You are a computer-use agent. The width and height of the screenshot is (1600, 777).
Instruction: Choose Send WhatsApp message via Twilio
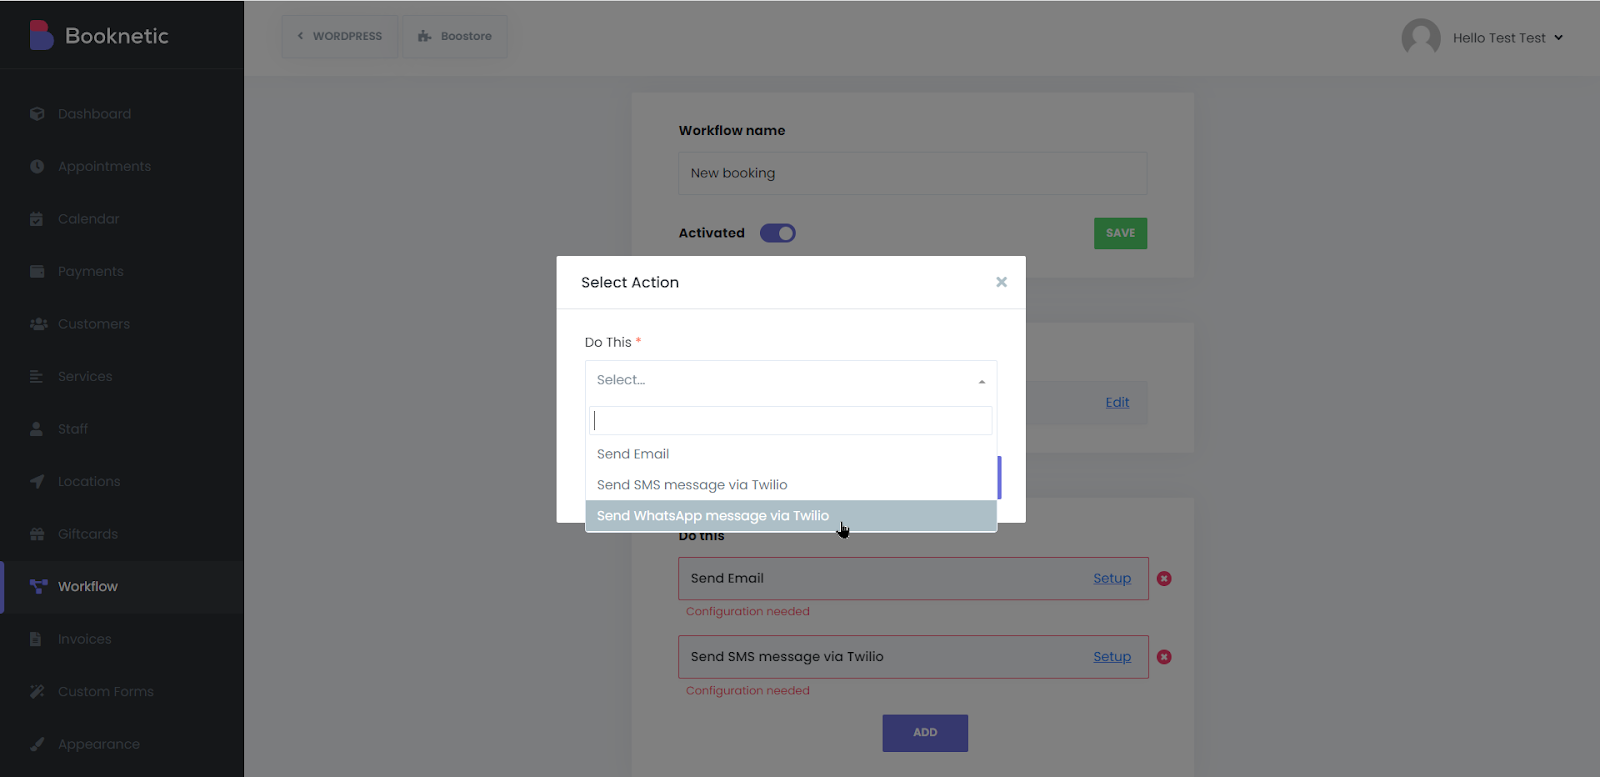pos(791,516)
